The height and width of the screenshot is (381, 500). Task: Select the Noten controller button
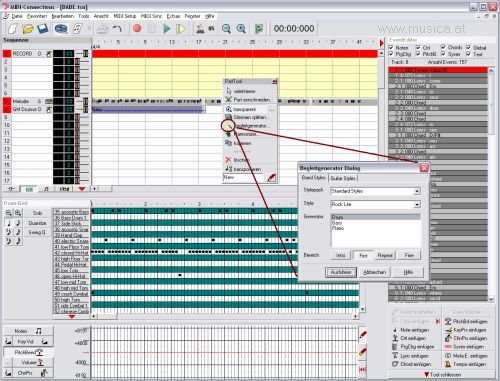[x=28, y=331]
